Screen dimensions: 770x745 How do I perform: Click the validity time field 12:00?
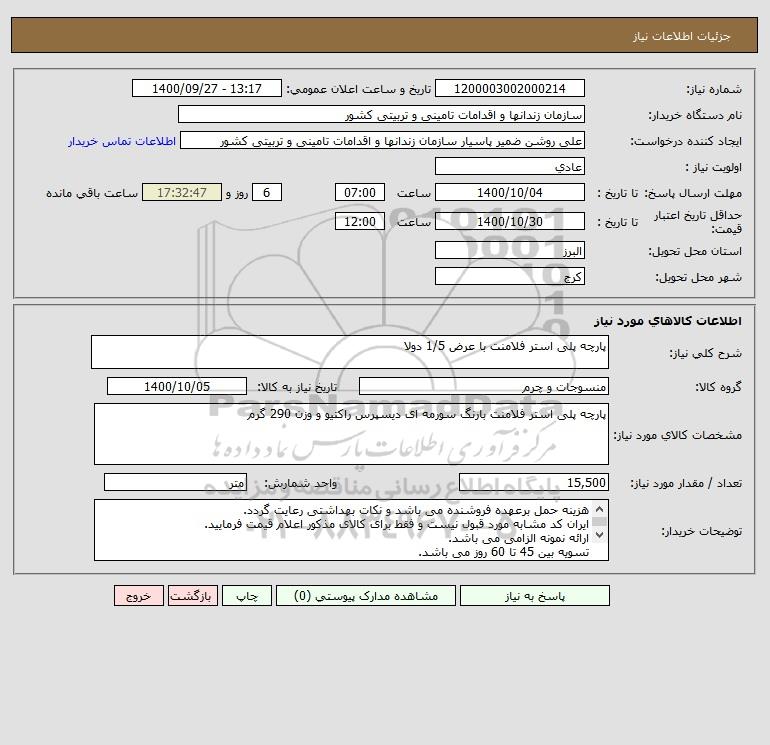pos(359,221)
